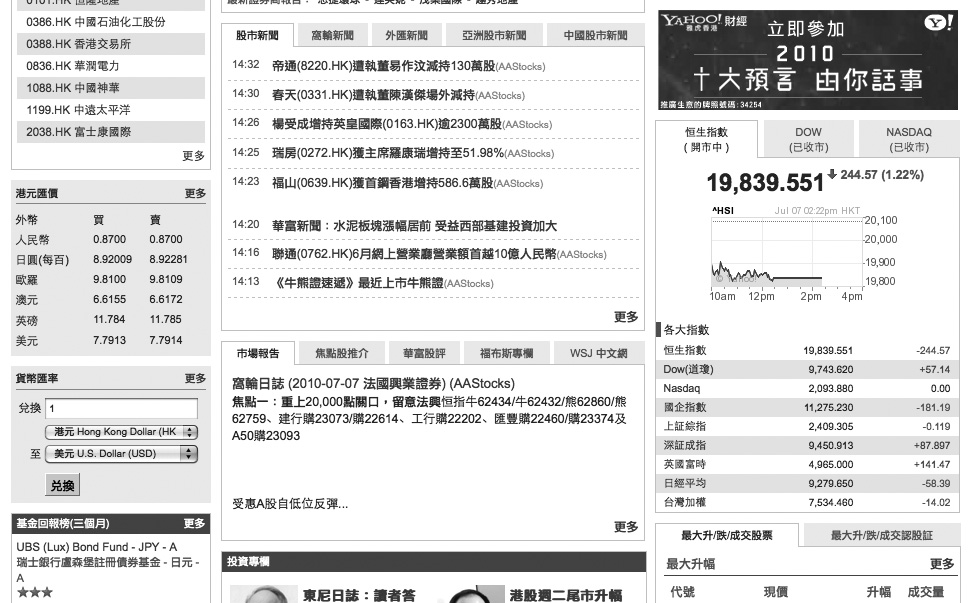Select the 焦點股推介 tab
Viewport: 970px width, 603px height.
[x=341, y=353]
